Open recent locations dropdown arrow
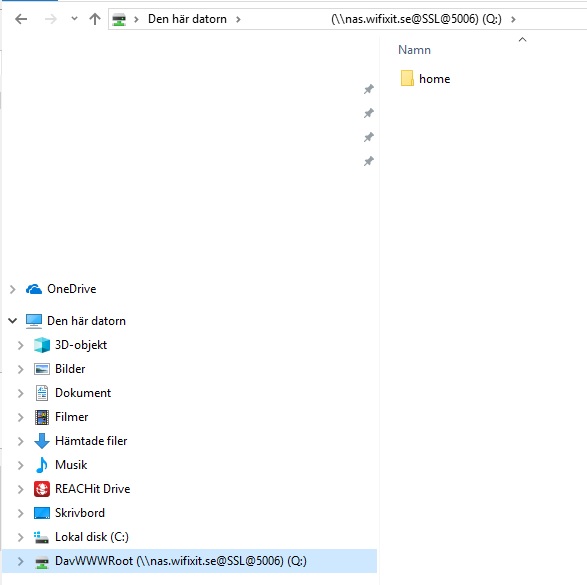Screen dimensions: 587x585 [74, 18]
